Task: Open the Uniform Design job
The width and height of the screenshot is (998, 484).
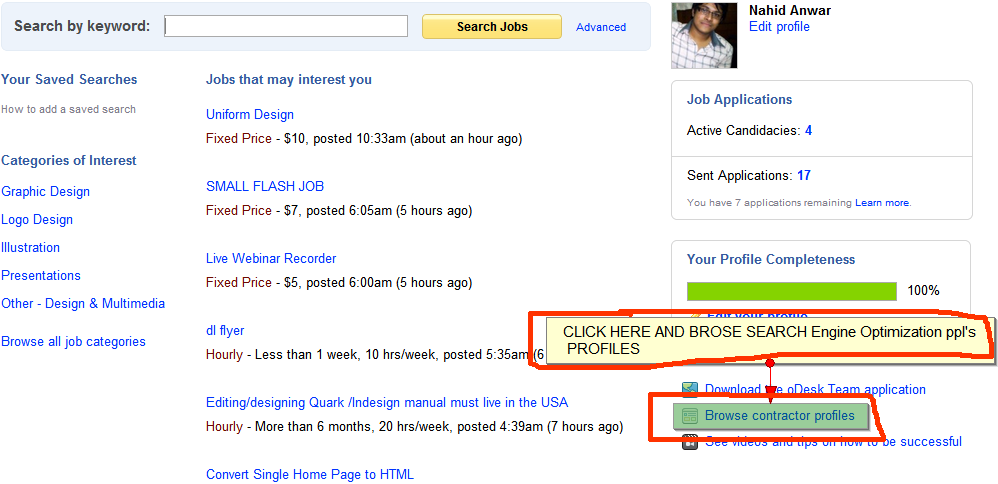Action: [250, 115]
